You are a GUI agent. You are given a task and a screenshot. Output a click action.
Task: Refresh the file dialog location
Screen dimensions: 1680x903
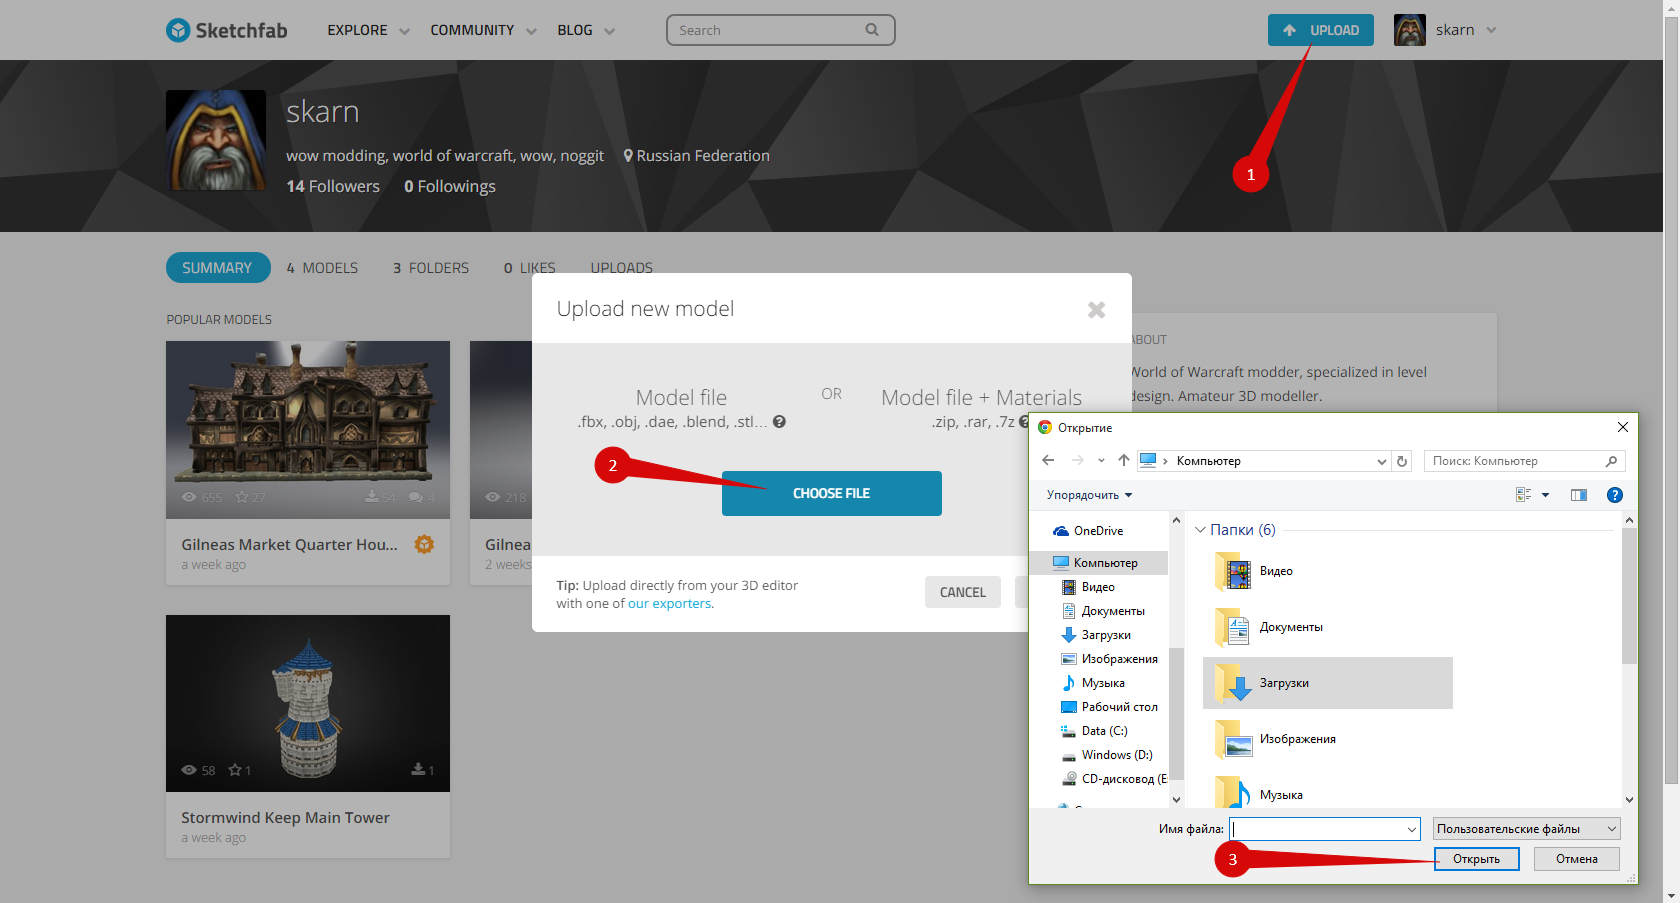pyautogui.click(x=1402, y=461)
